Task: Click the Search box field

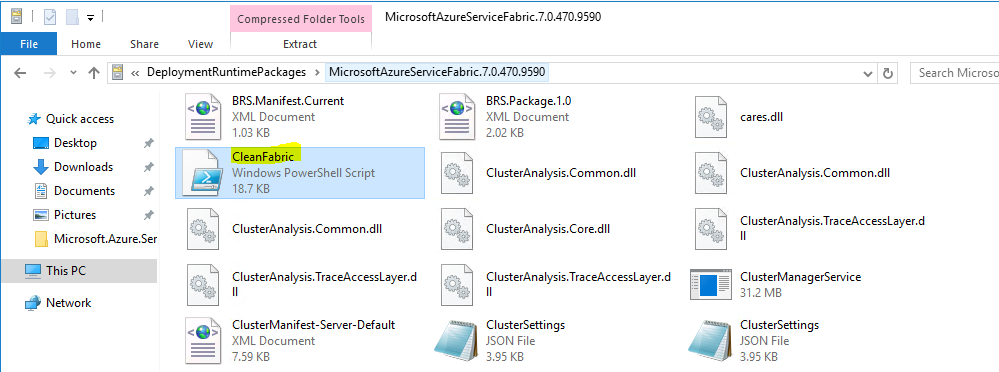Action: (x=954, y=73)
